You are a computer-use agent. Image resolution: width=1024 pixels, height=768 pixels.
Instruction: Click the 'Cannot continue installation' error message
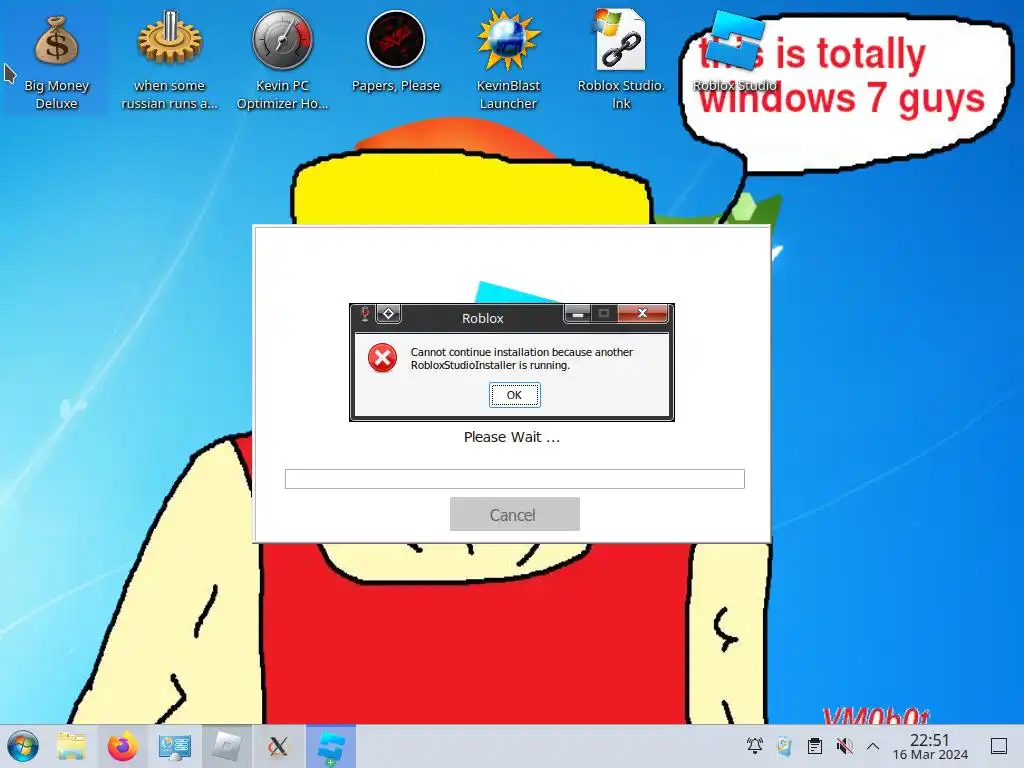tap(522, 359)
